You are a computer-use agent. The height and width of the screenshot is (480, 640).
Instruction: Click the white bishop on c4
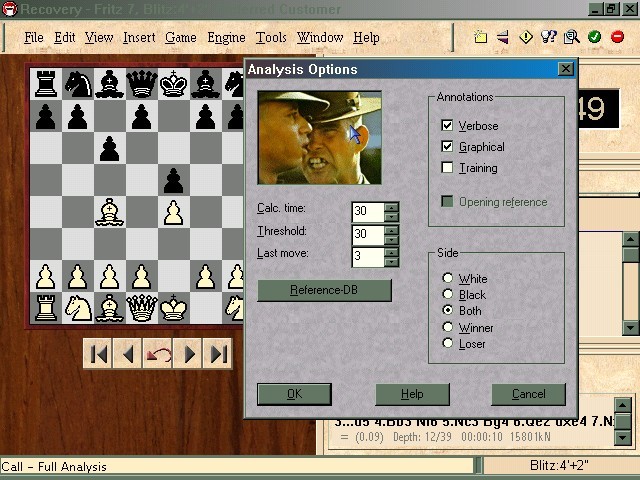109,212
